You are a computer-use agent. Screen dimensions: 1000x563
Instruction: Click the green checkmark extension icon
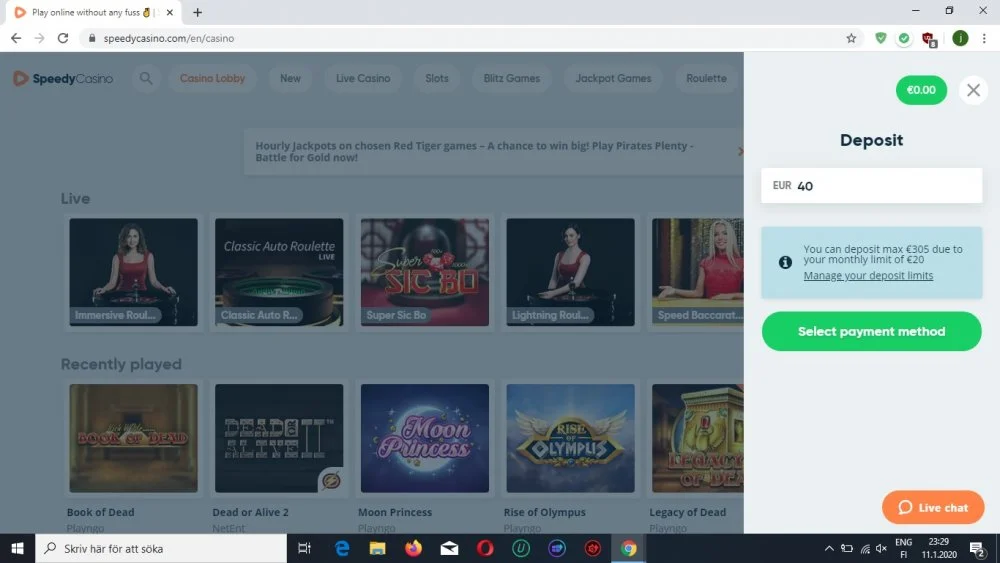[904, 38]
